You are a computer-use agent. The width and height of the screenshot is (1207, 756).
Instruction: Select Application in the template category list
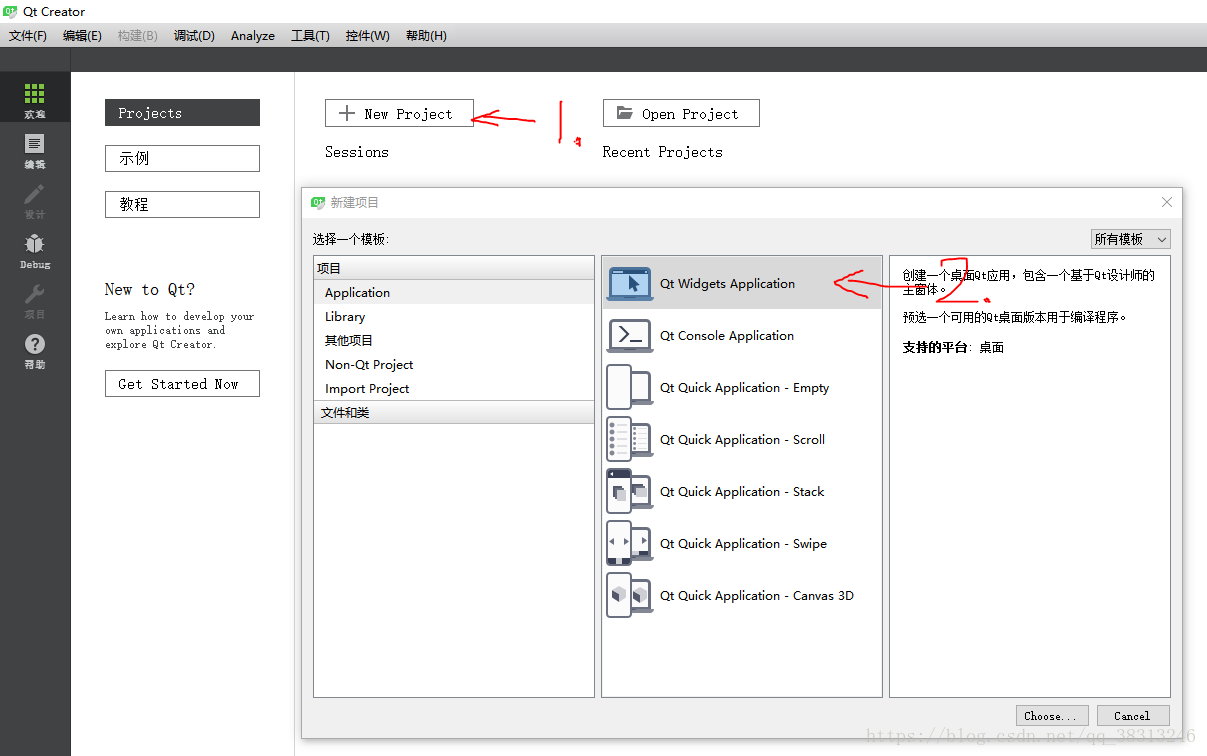tap(454, 293)
